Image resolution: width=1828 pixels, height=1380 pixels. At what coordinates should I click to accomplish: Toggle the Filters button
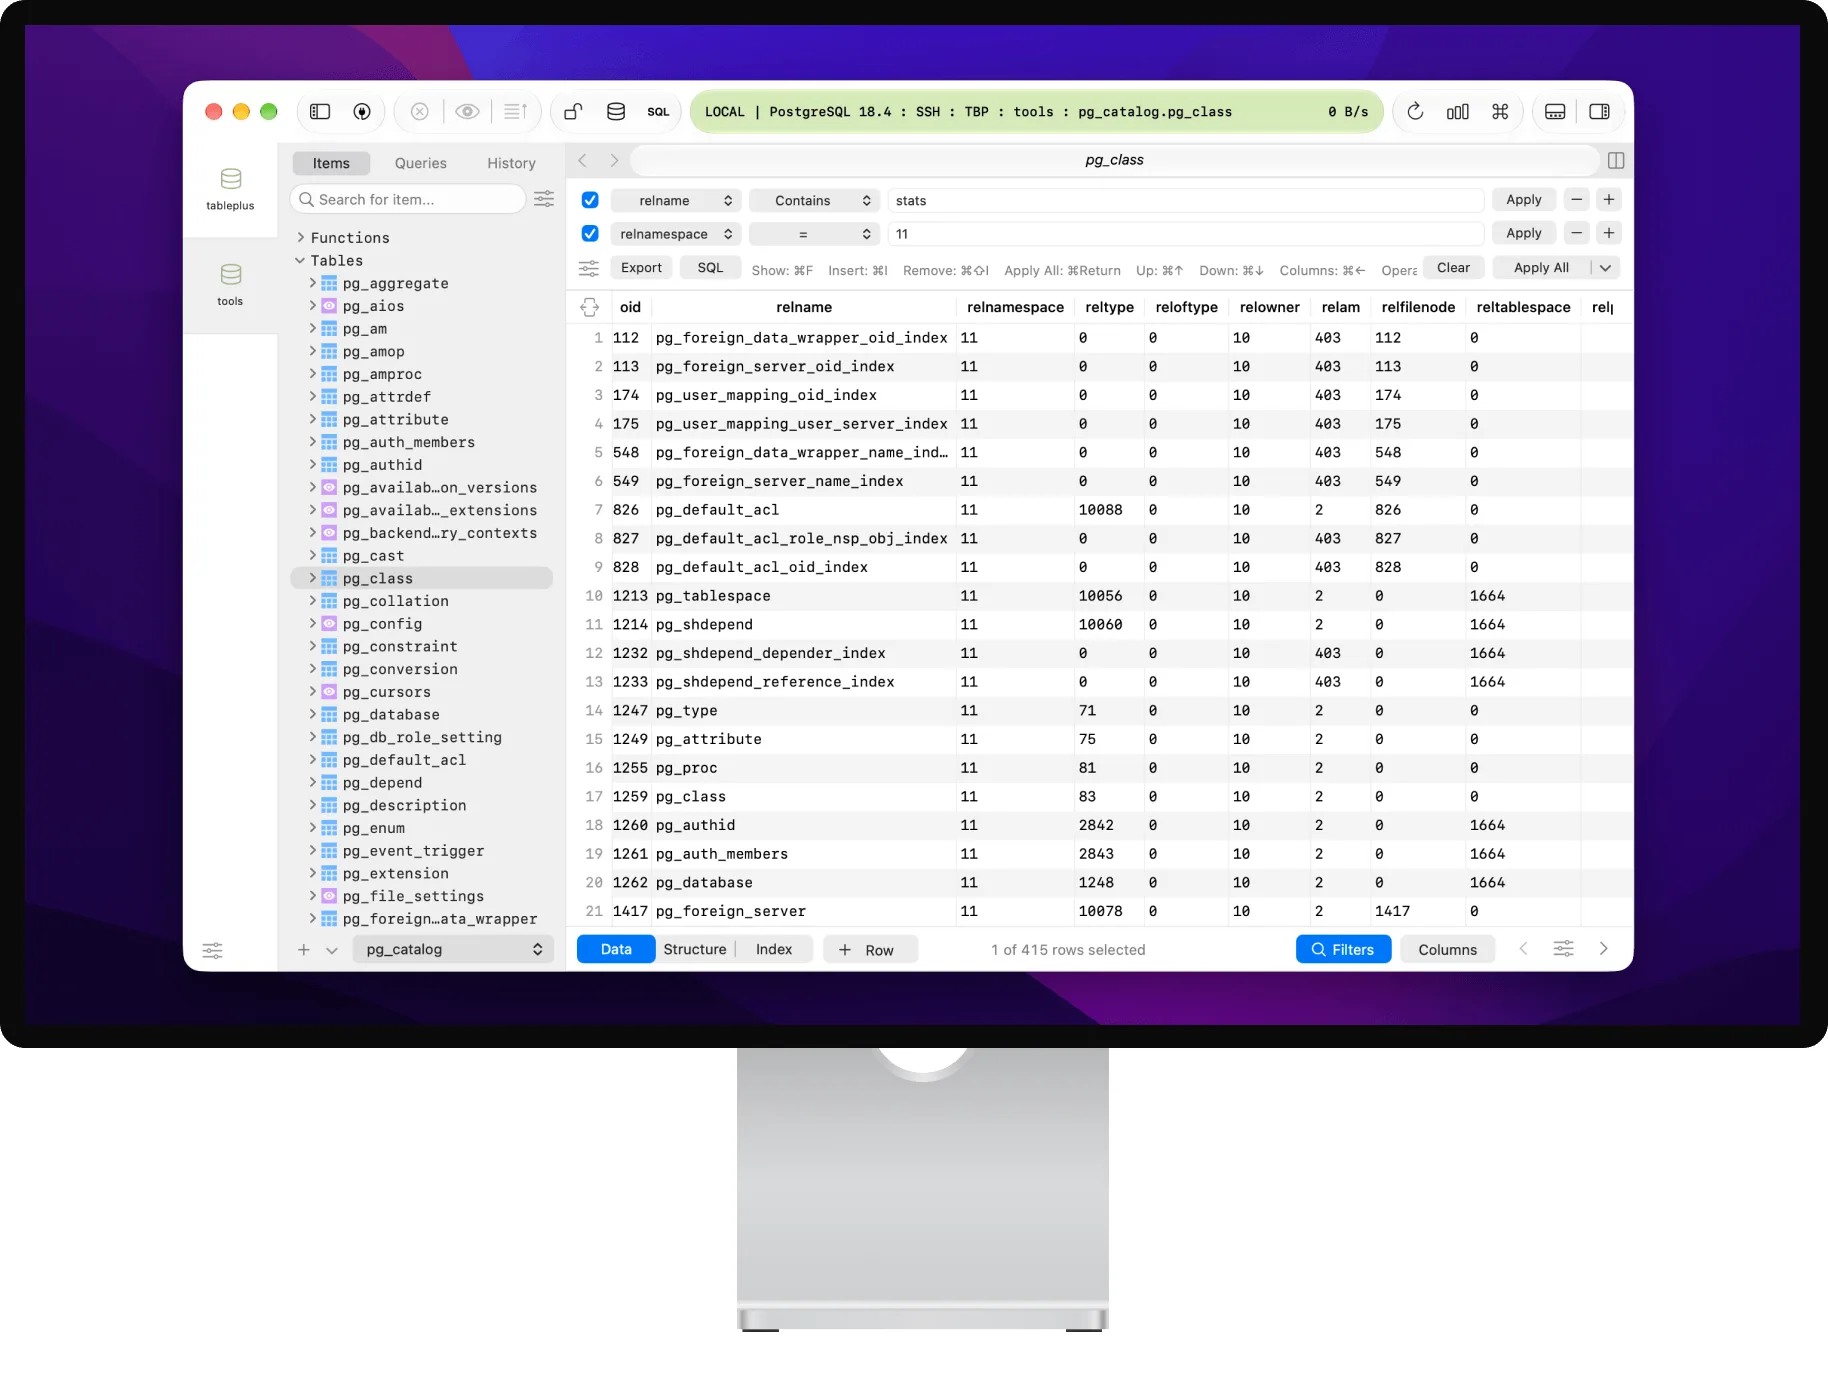coord(1343,949)
